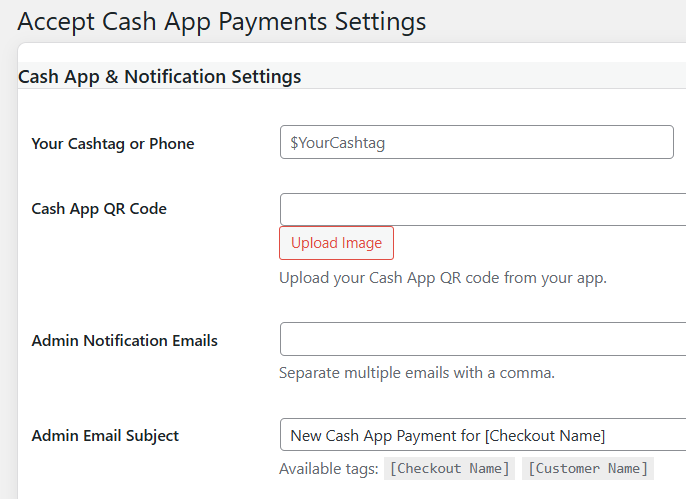This screenshot has width=686, height=499.
Task: Click inside the New Cash App Payment subject text
Action: [x=448, y=436]
